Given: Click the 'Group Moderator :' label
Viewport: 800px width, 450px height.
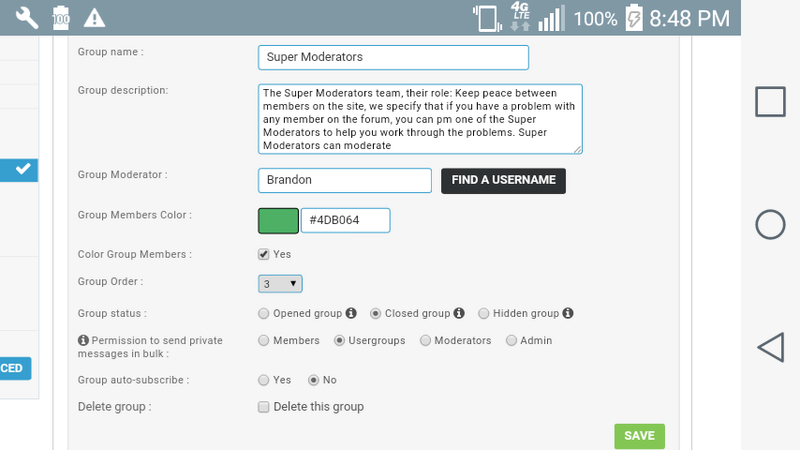Looking at the screenshot, I should (x=122, y=174).
